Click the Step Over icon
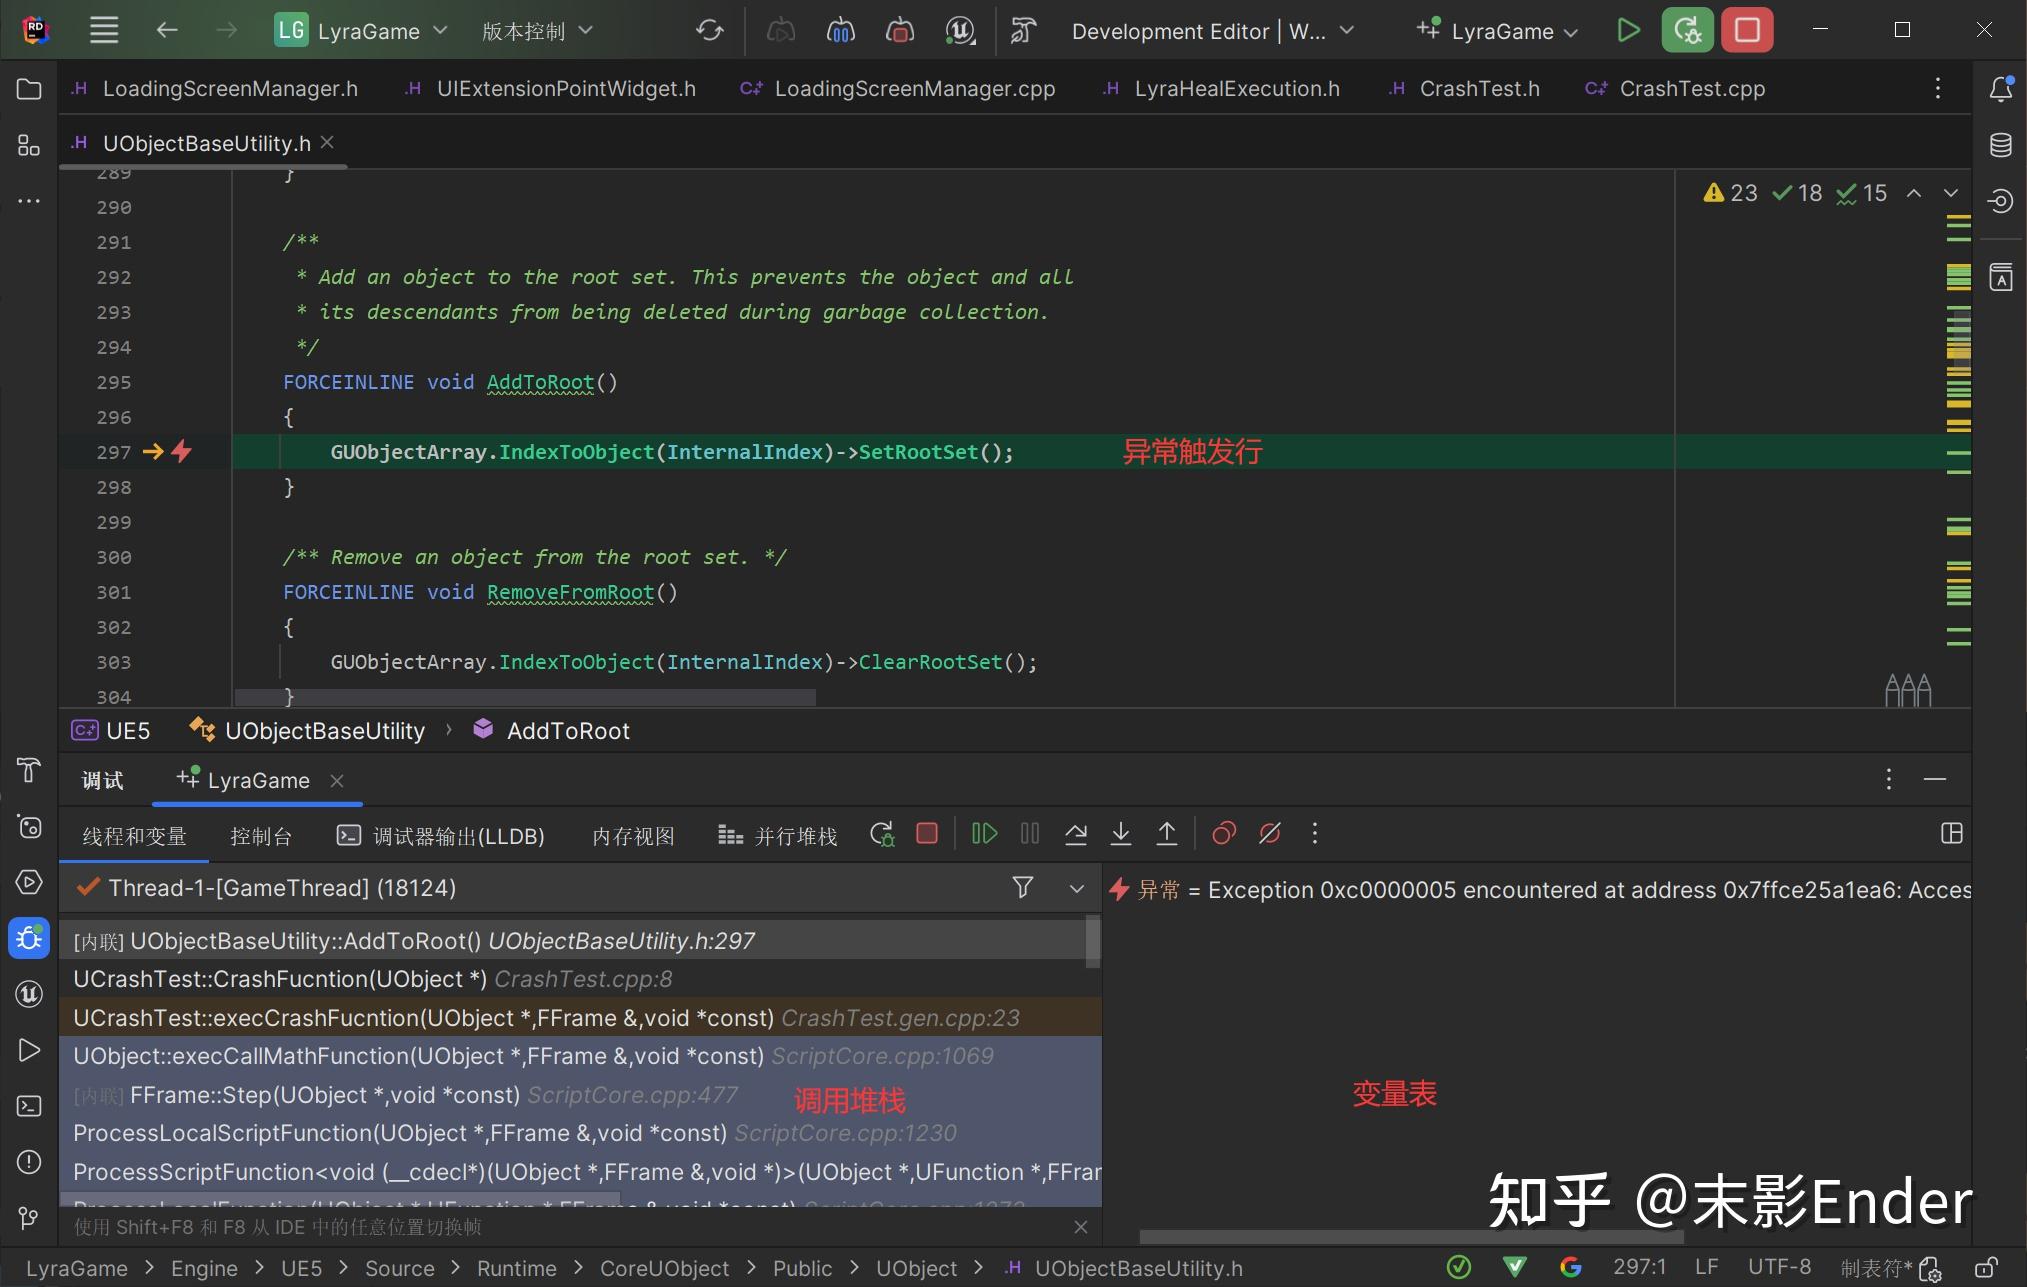 click(x=1076, y=834)
